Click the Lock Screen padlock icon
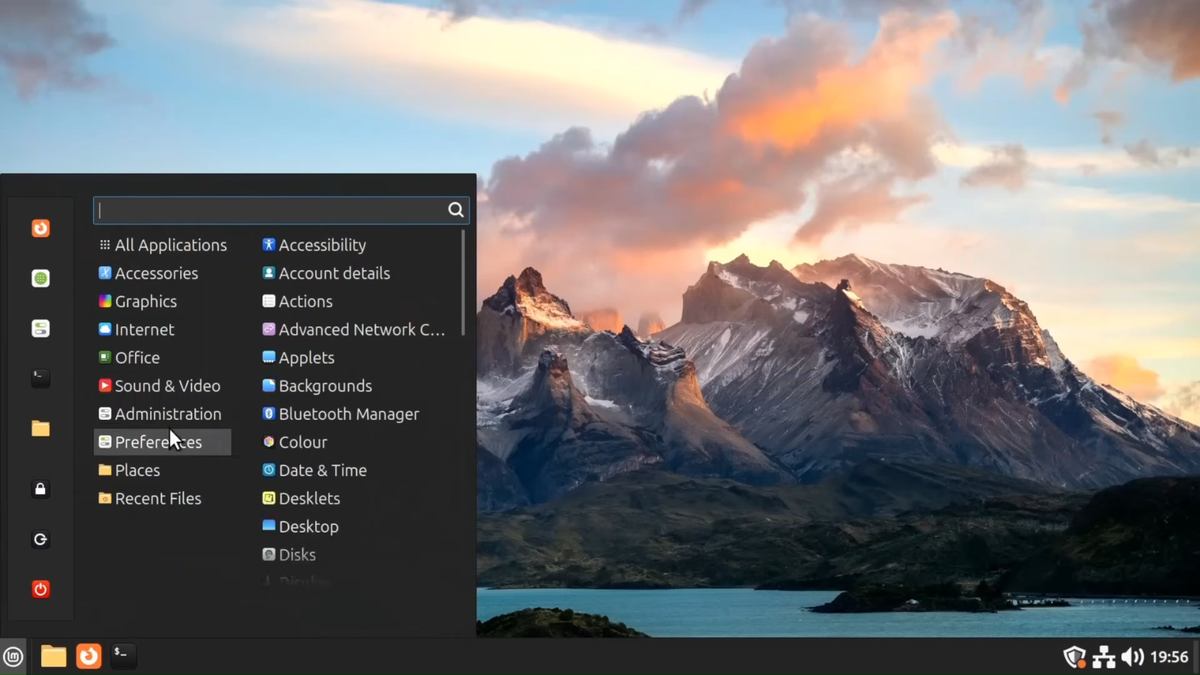The image size is (1200, 675). point(40,489)
